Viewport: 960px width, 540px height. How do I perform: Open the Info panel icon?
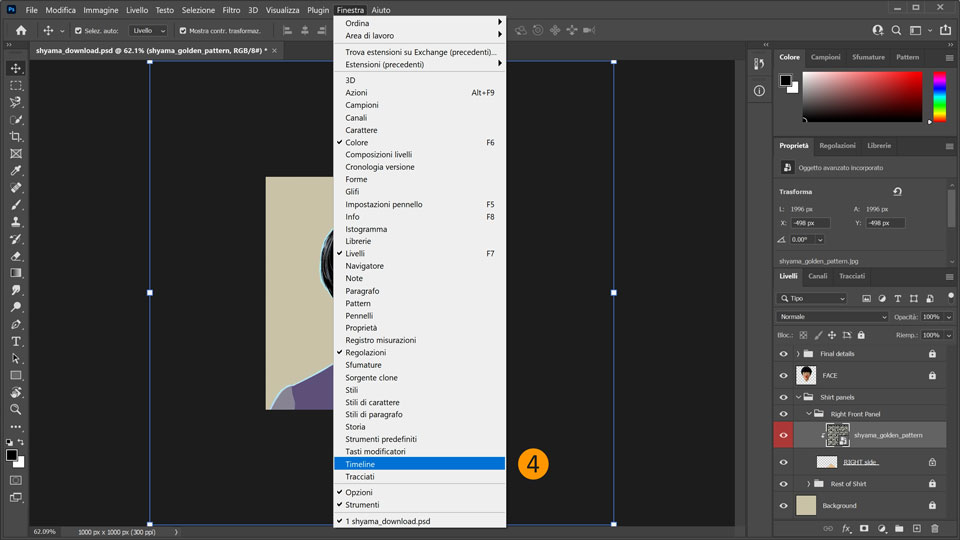[x=759, y=91]
